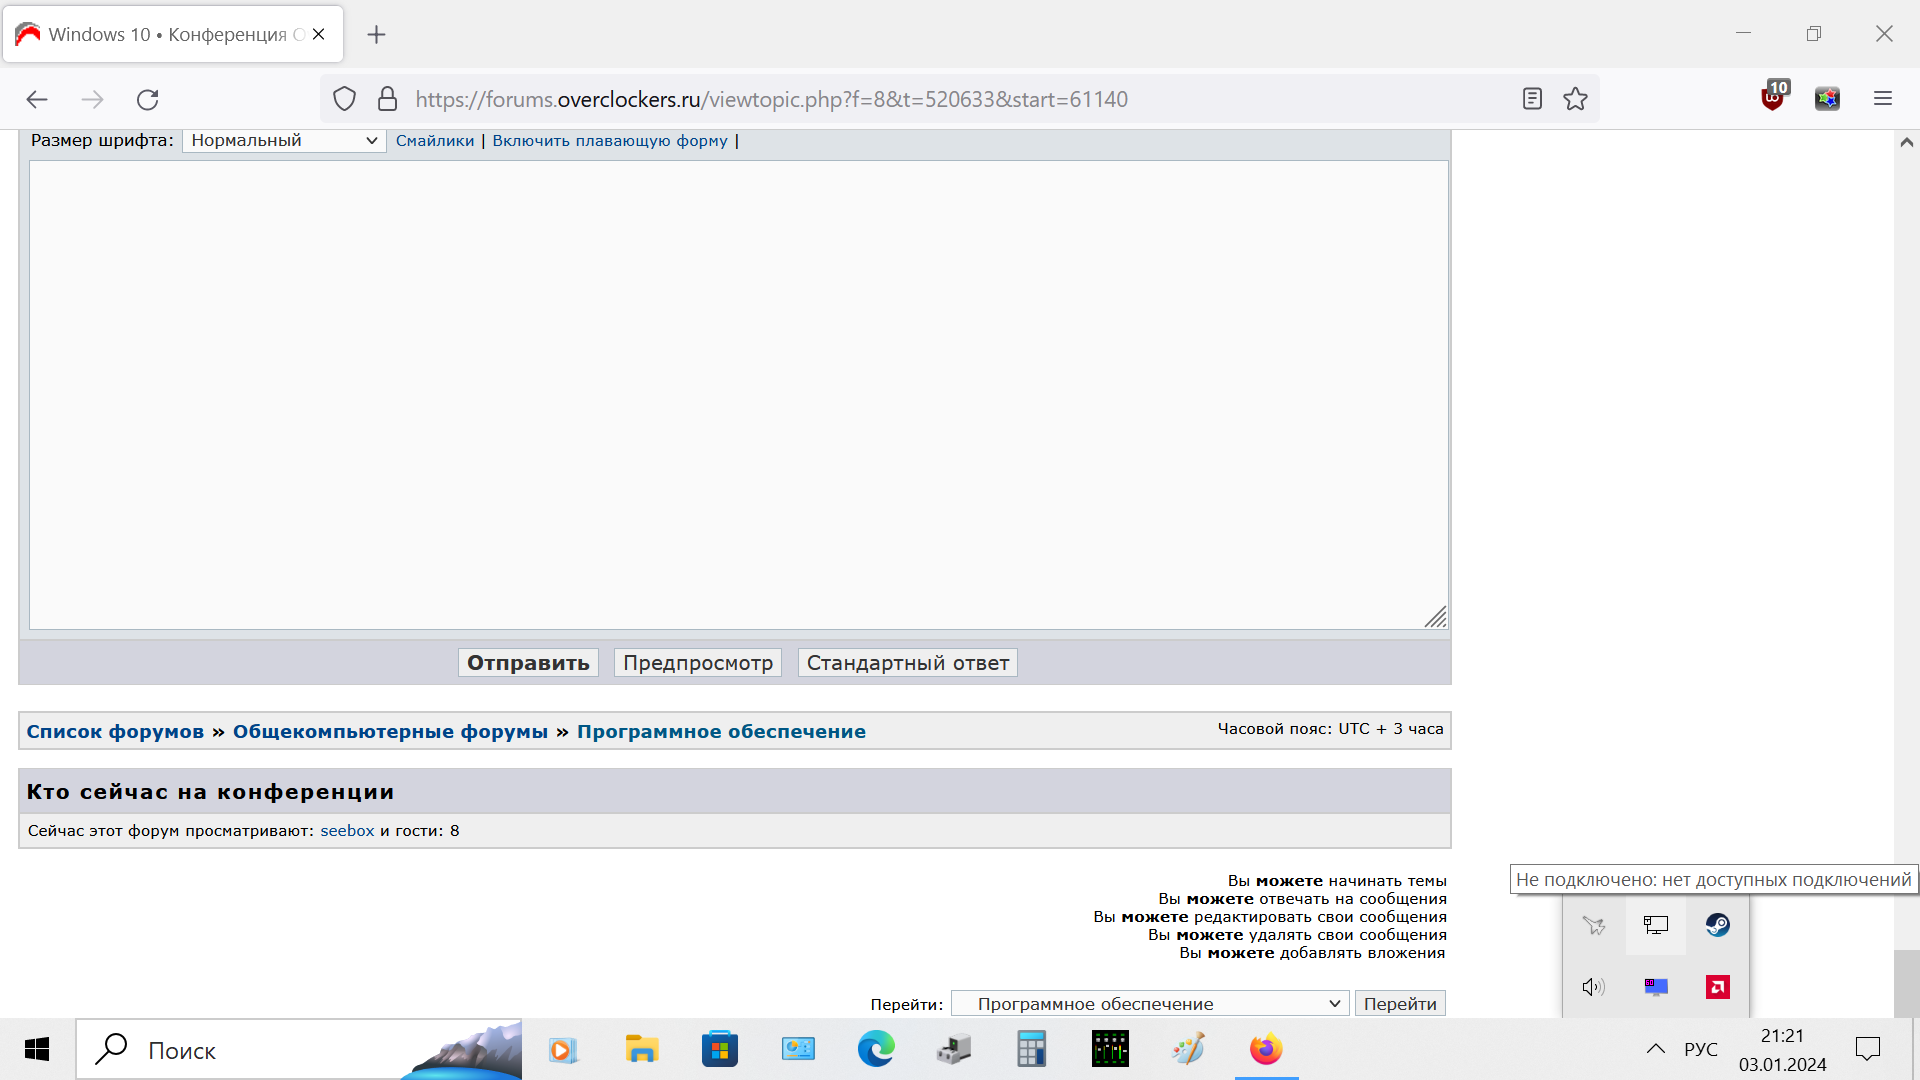Reload the current forum page
The height and width of the screenshot is (1080, 1920).
coord(148,99)
